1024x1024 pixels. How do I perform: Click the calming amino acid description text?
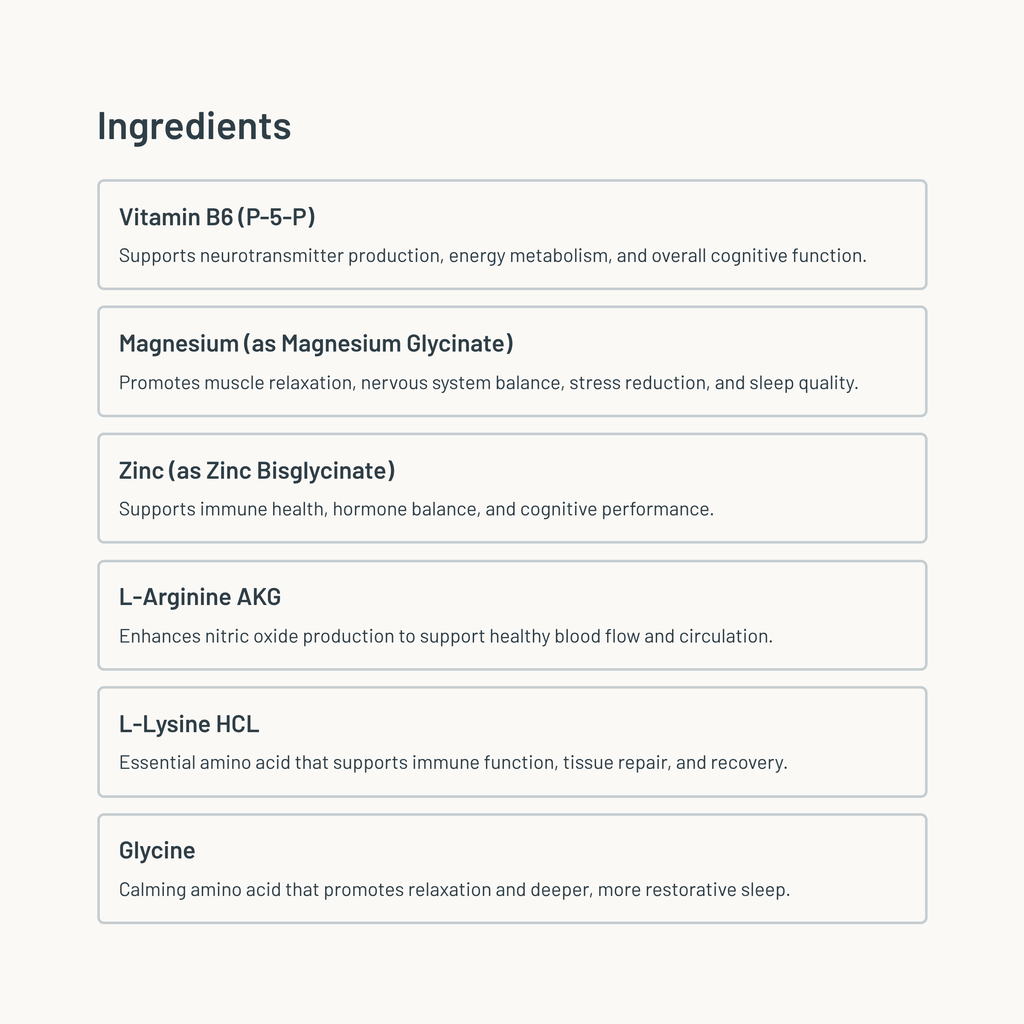coord(455,889)
